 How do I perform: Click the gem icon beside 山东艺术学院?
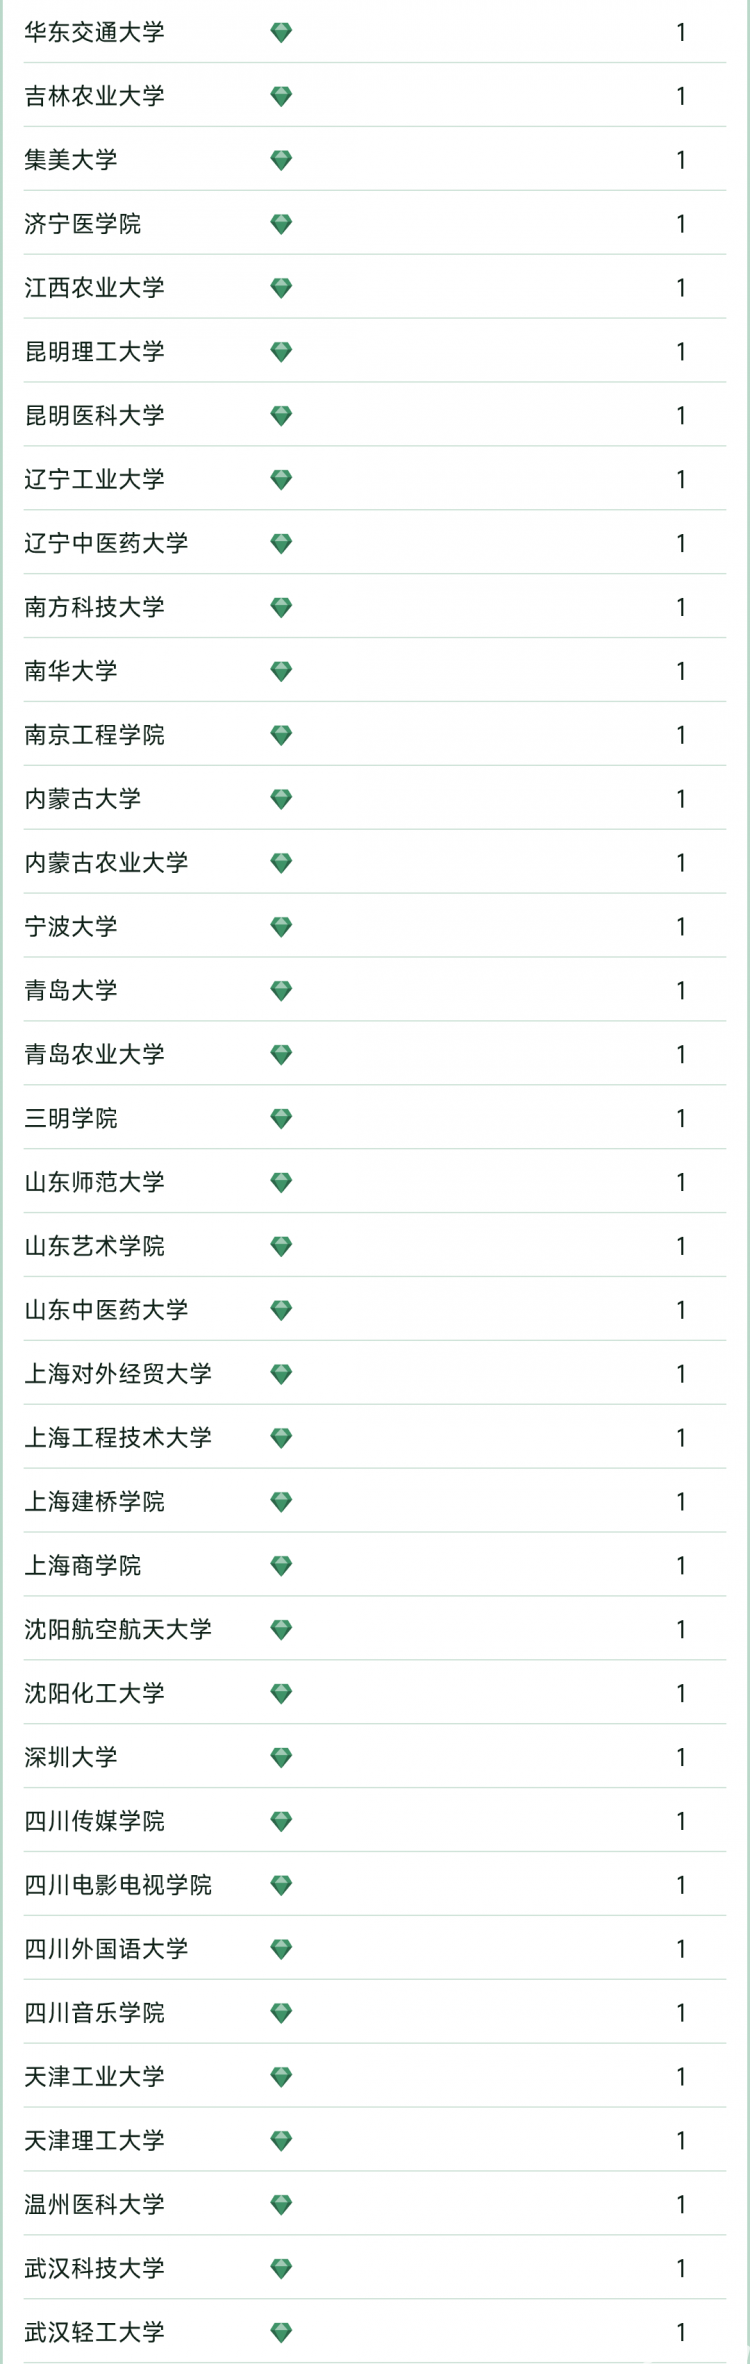pyautogui.click(x=281, y=1246)
